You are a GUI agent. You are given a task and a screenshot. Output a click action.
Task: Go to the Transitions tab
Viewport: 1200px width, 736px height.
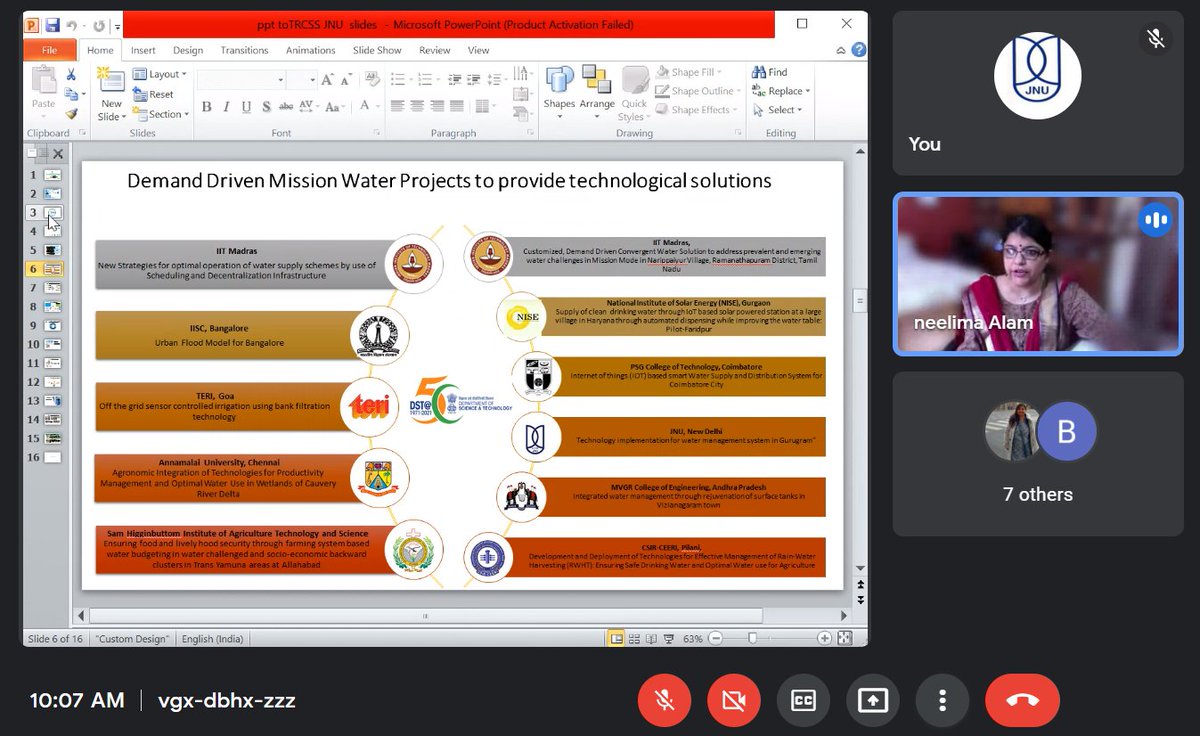click(x=244, y=50)
